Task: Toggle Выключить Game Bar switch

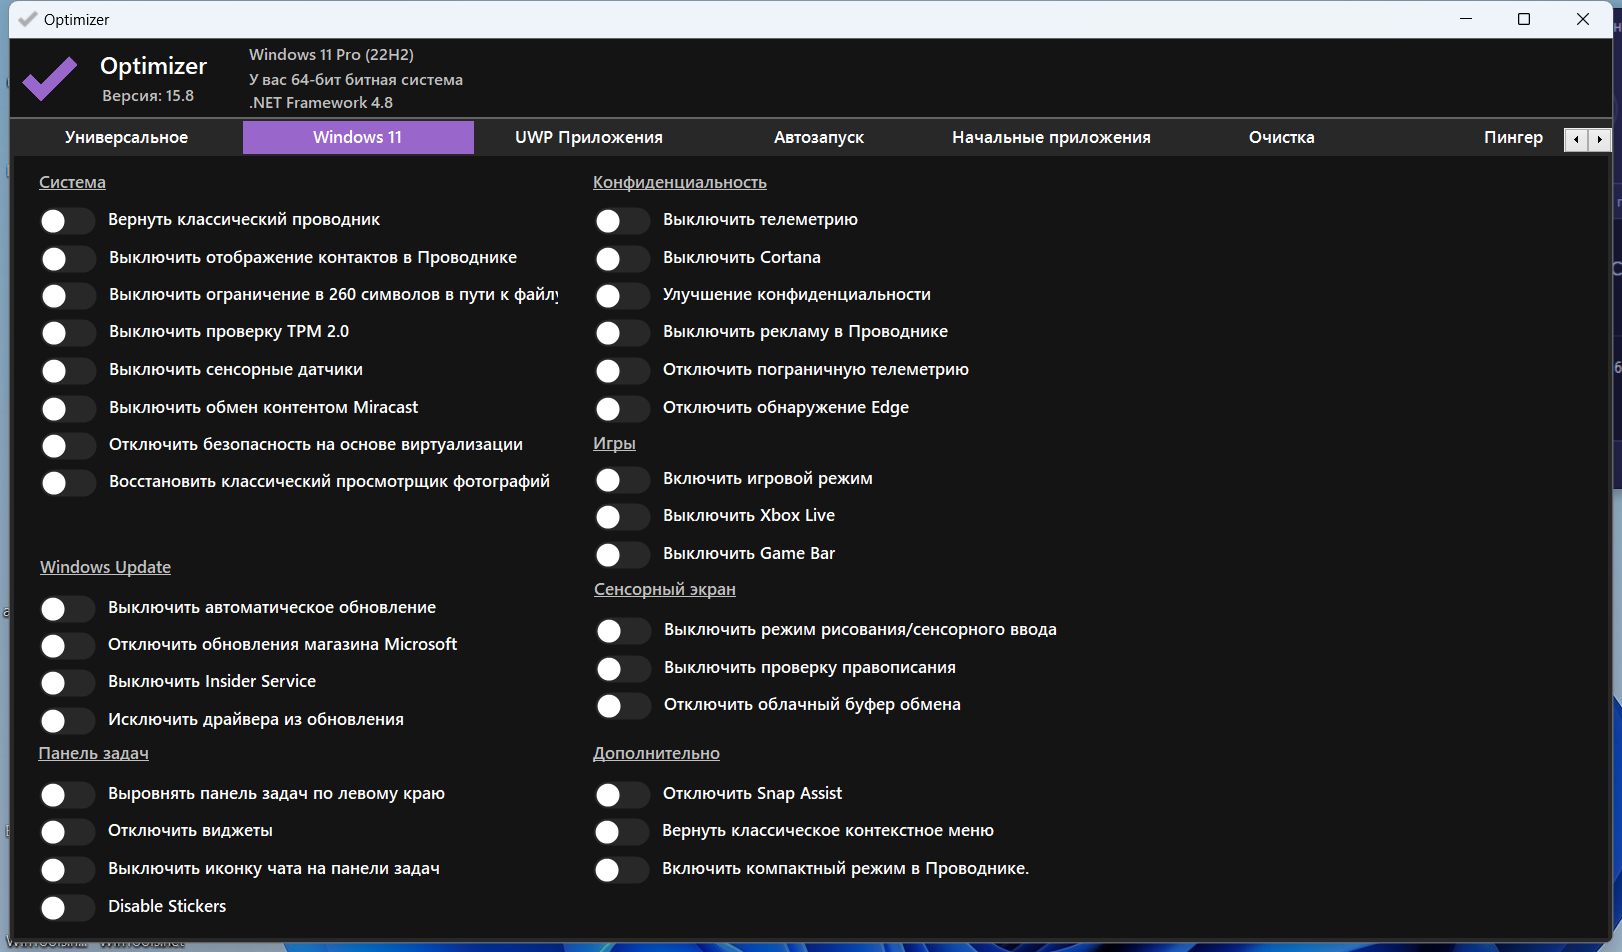Action: (621, 555)
